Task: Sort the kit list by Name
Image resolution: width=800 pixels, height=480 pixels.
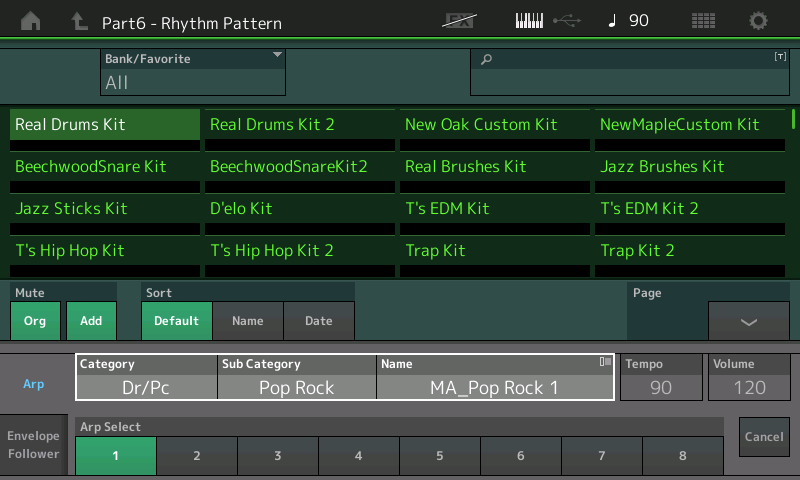Action: pos(247,321)
